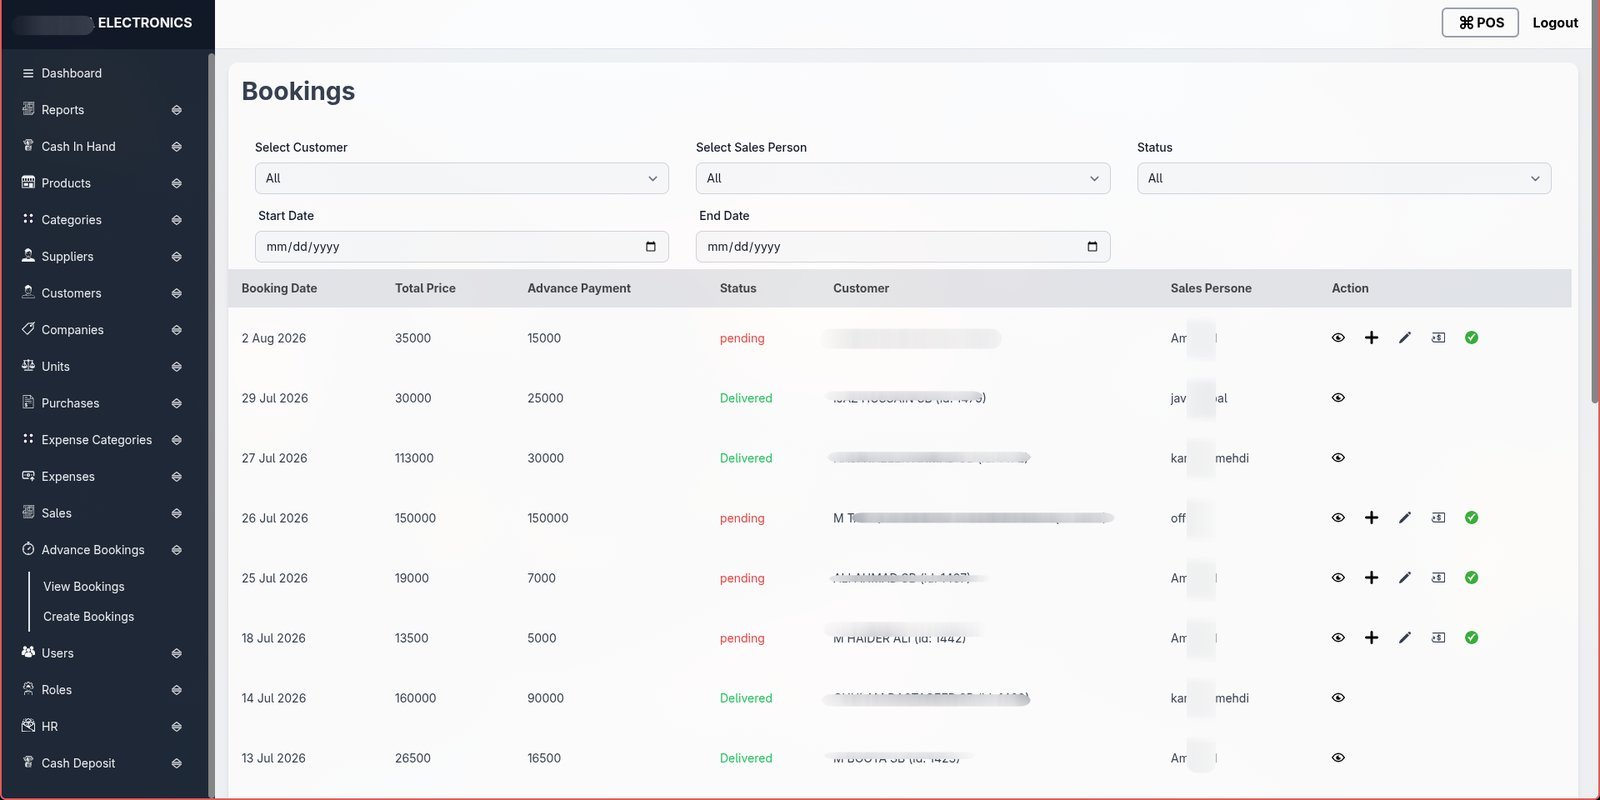
Task: Click the green check icon on 18 Jul 2026 row
Action: (x=1472, y=638)
